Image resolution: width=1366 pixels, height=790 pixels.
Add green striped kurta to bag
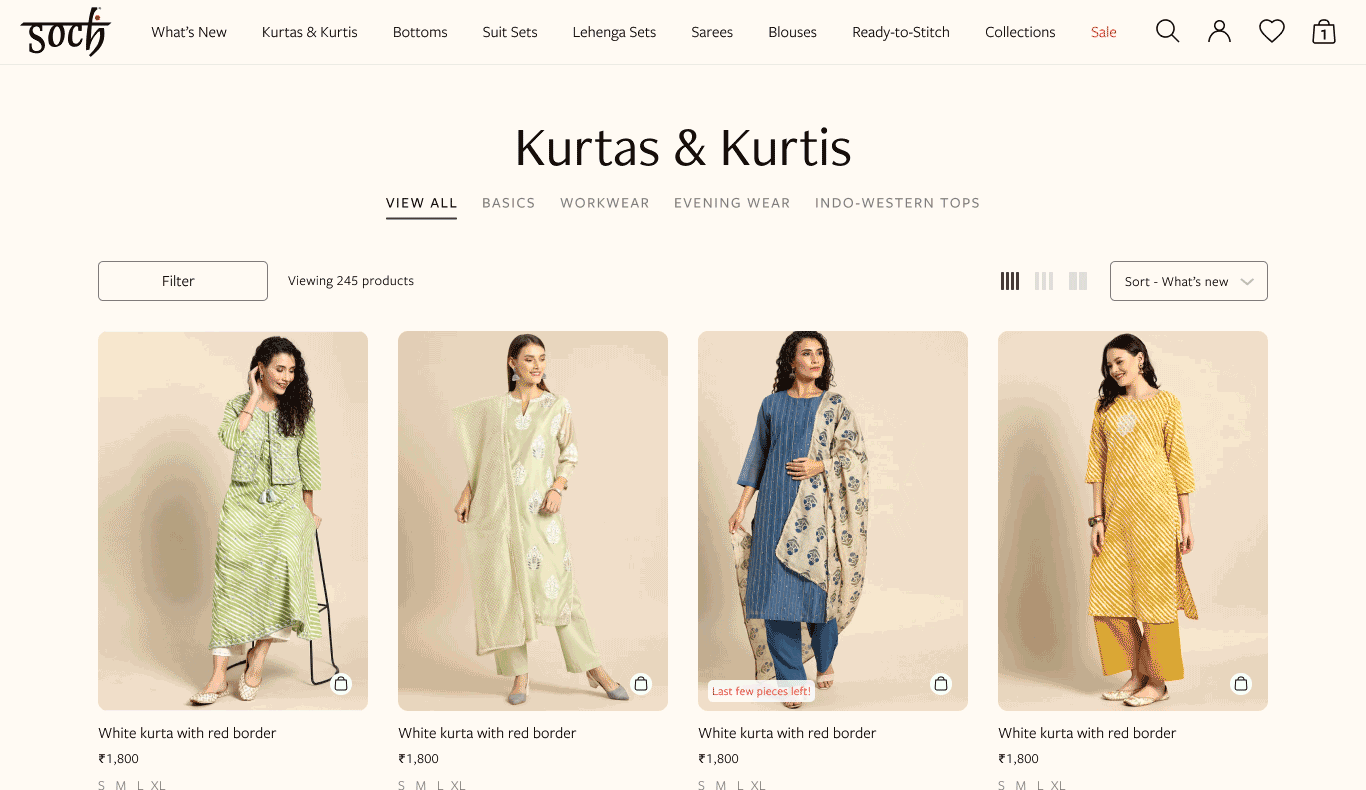coord(341,684)
